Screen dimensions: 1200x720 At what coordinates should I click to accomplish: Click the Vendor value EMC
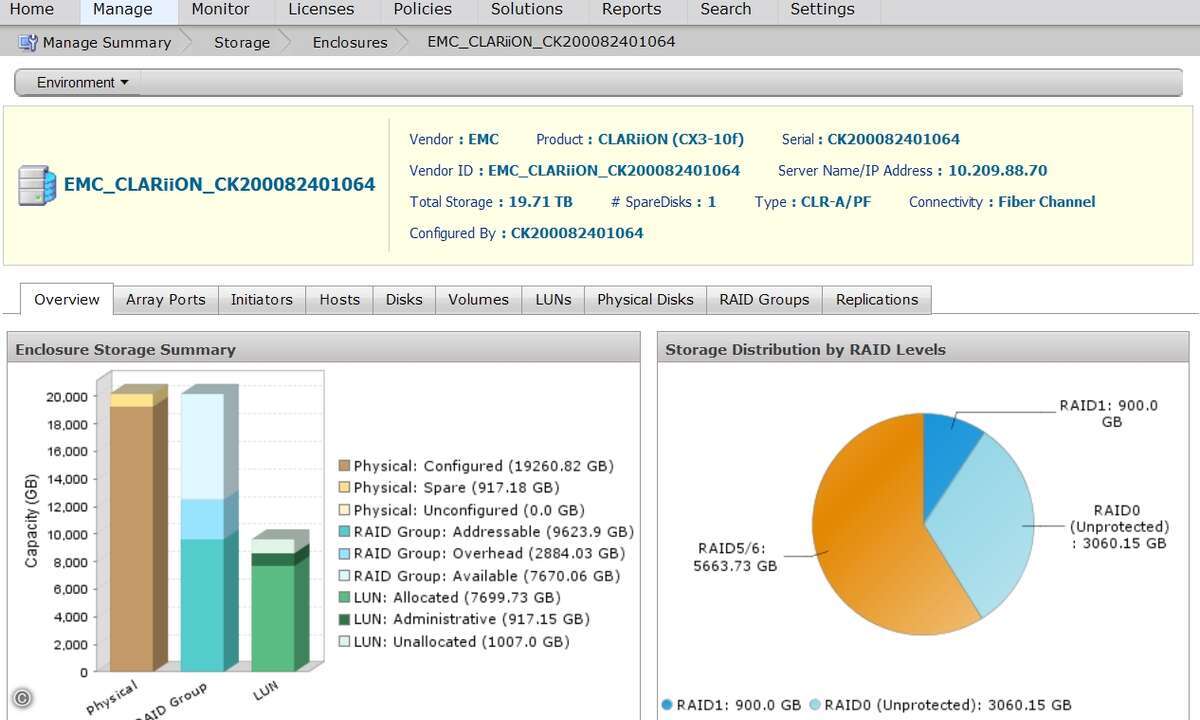[x=484, y=140]
